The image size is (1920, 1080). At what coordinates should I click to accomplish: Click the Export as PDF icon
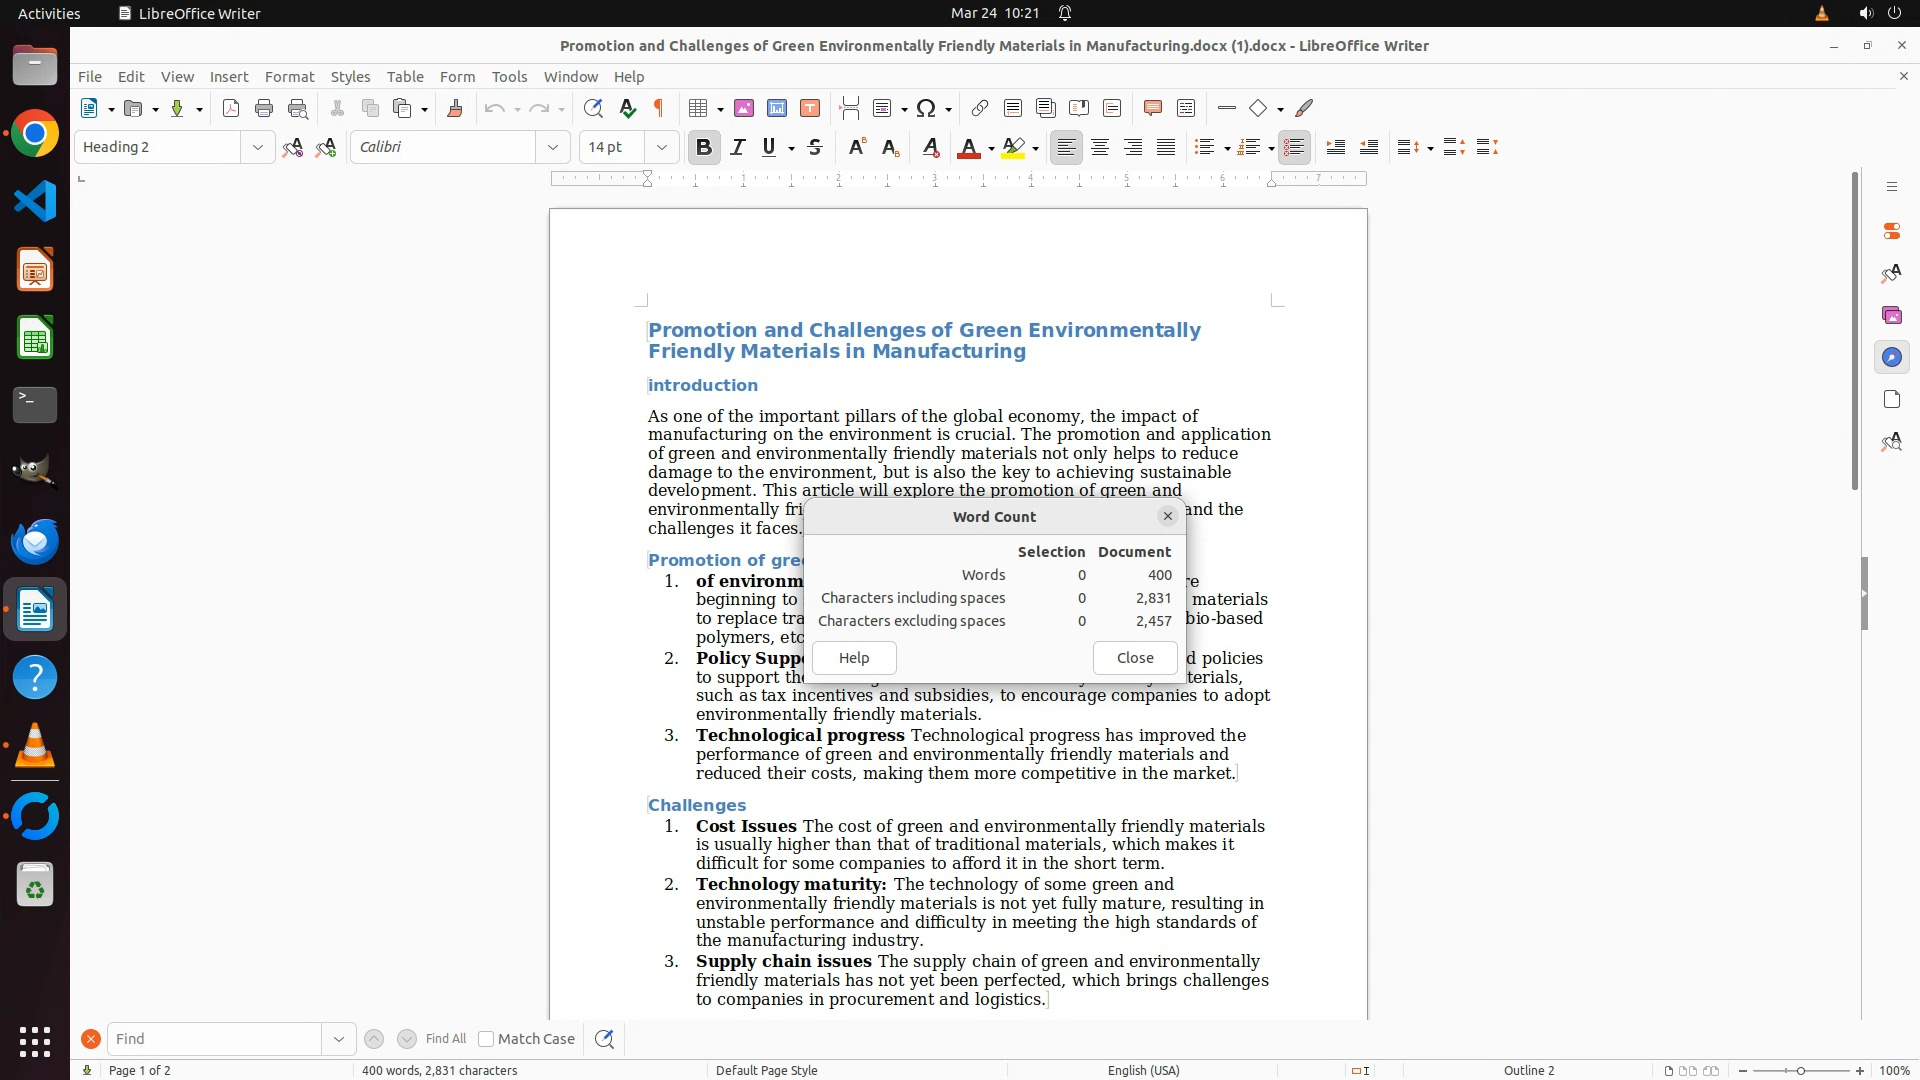point(231,108)
